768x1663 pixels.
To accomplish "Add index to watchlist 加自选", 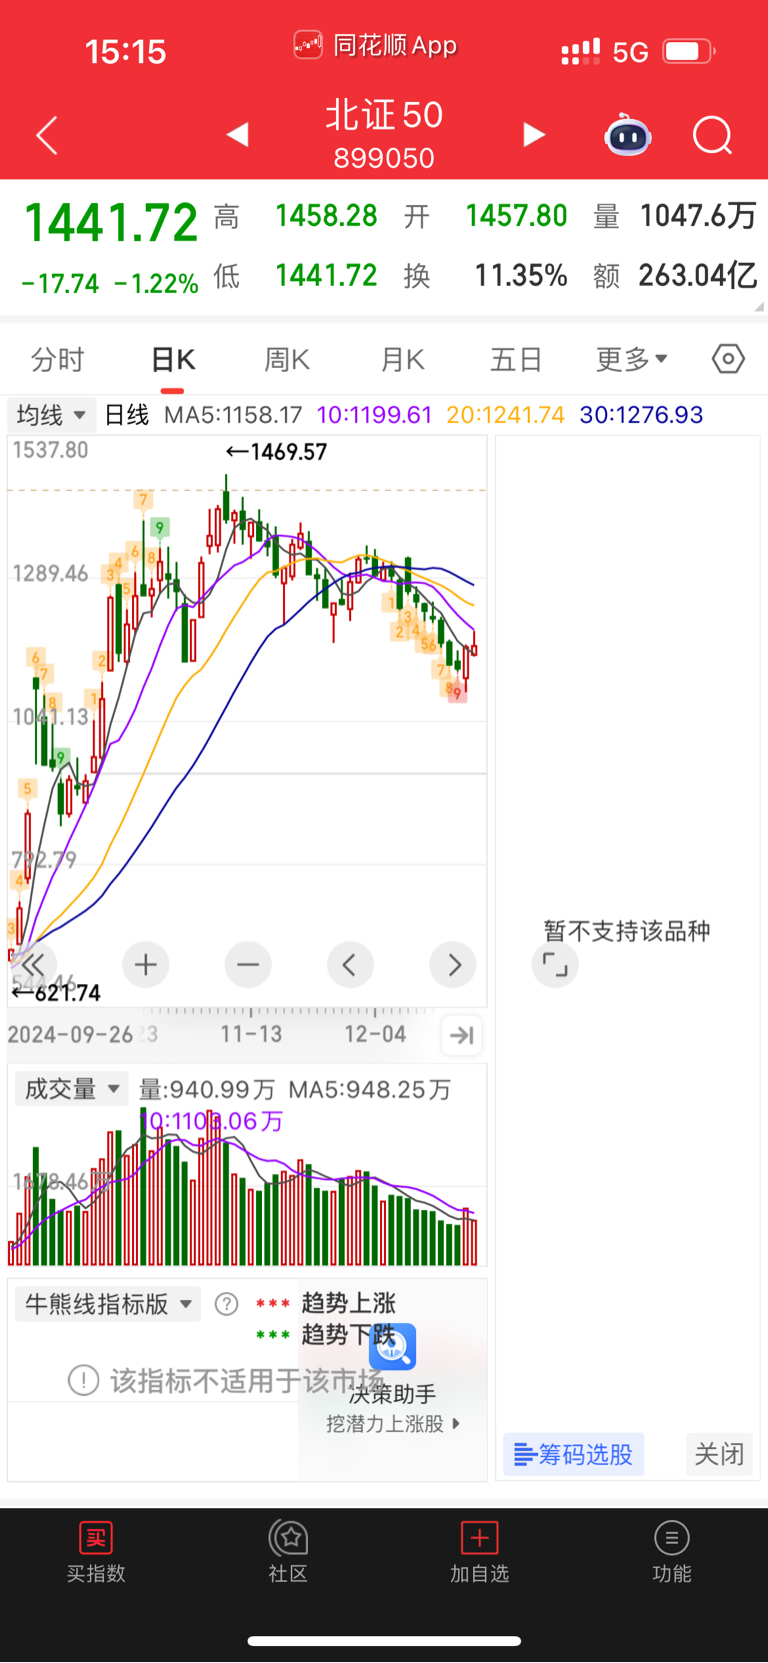I will (x=480, y=1551).
